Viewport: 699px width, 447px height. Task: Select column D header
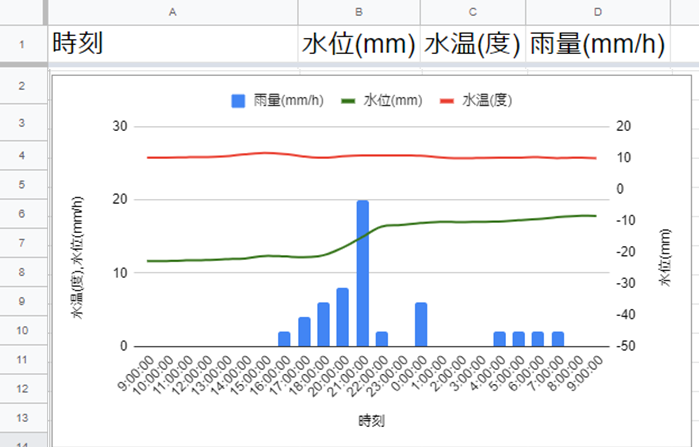click(x=598, y=12)
